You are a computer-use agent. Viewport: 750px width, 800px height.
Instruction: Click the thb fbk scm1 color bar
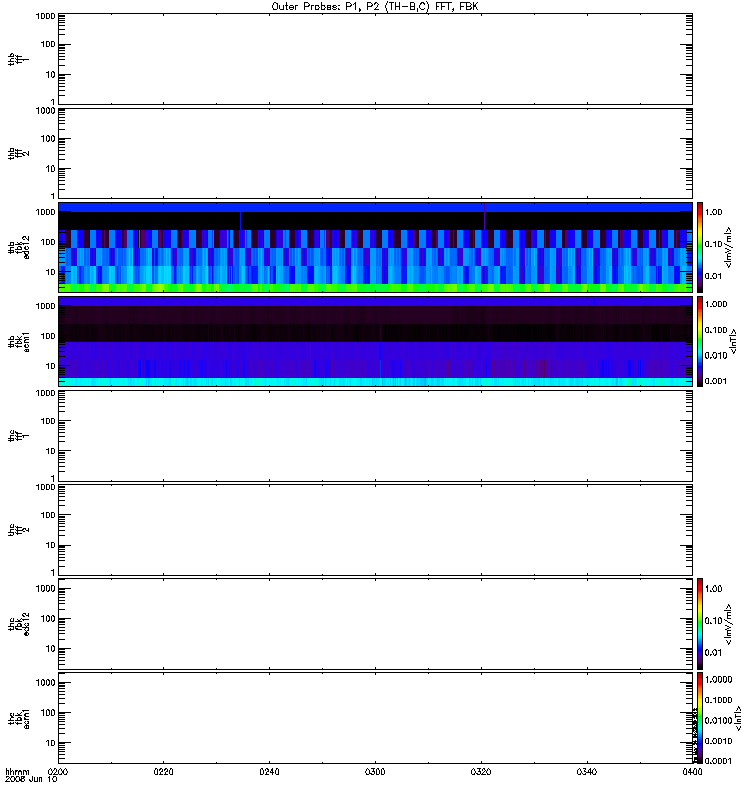coord(700,341)
